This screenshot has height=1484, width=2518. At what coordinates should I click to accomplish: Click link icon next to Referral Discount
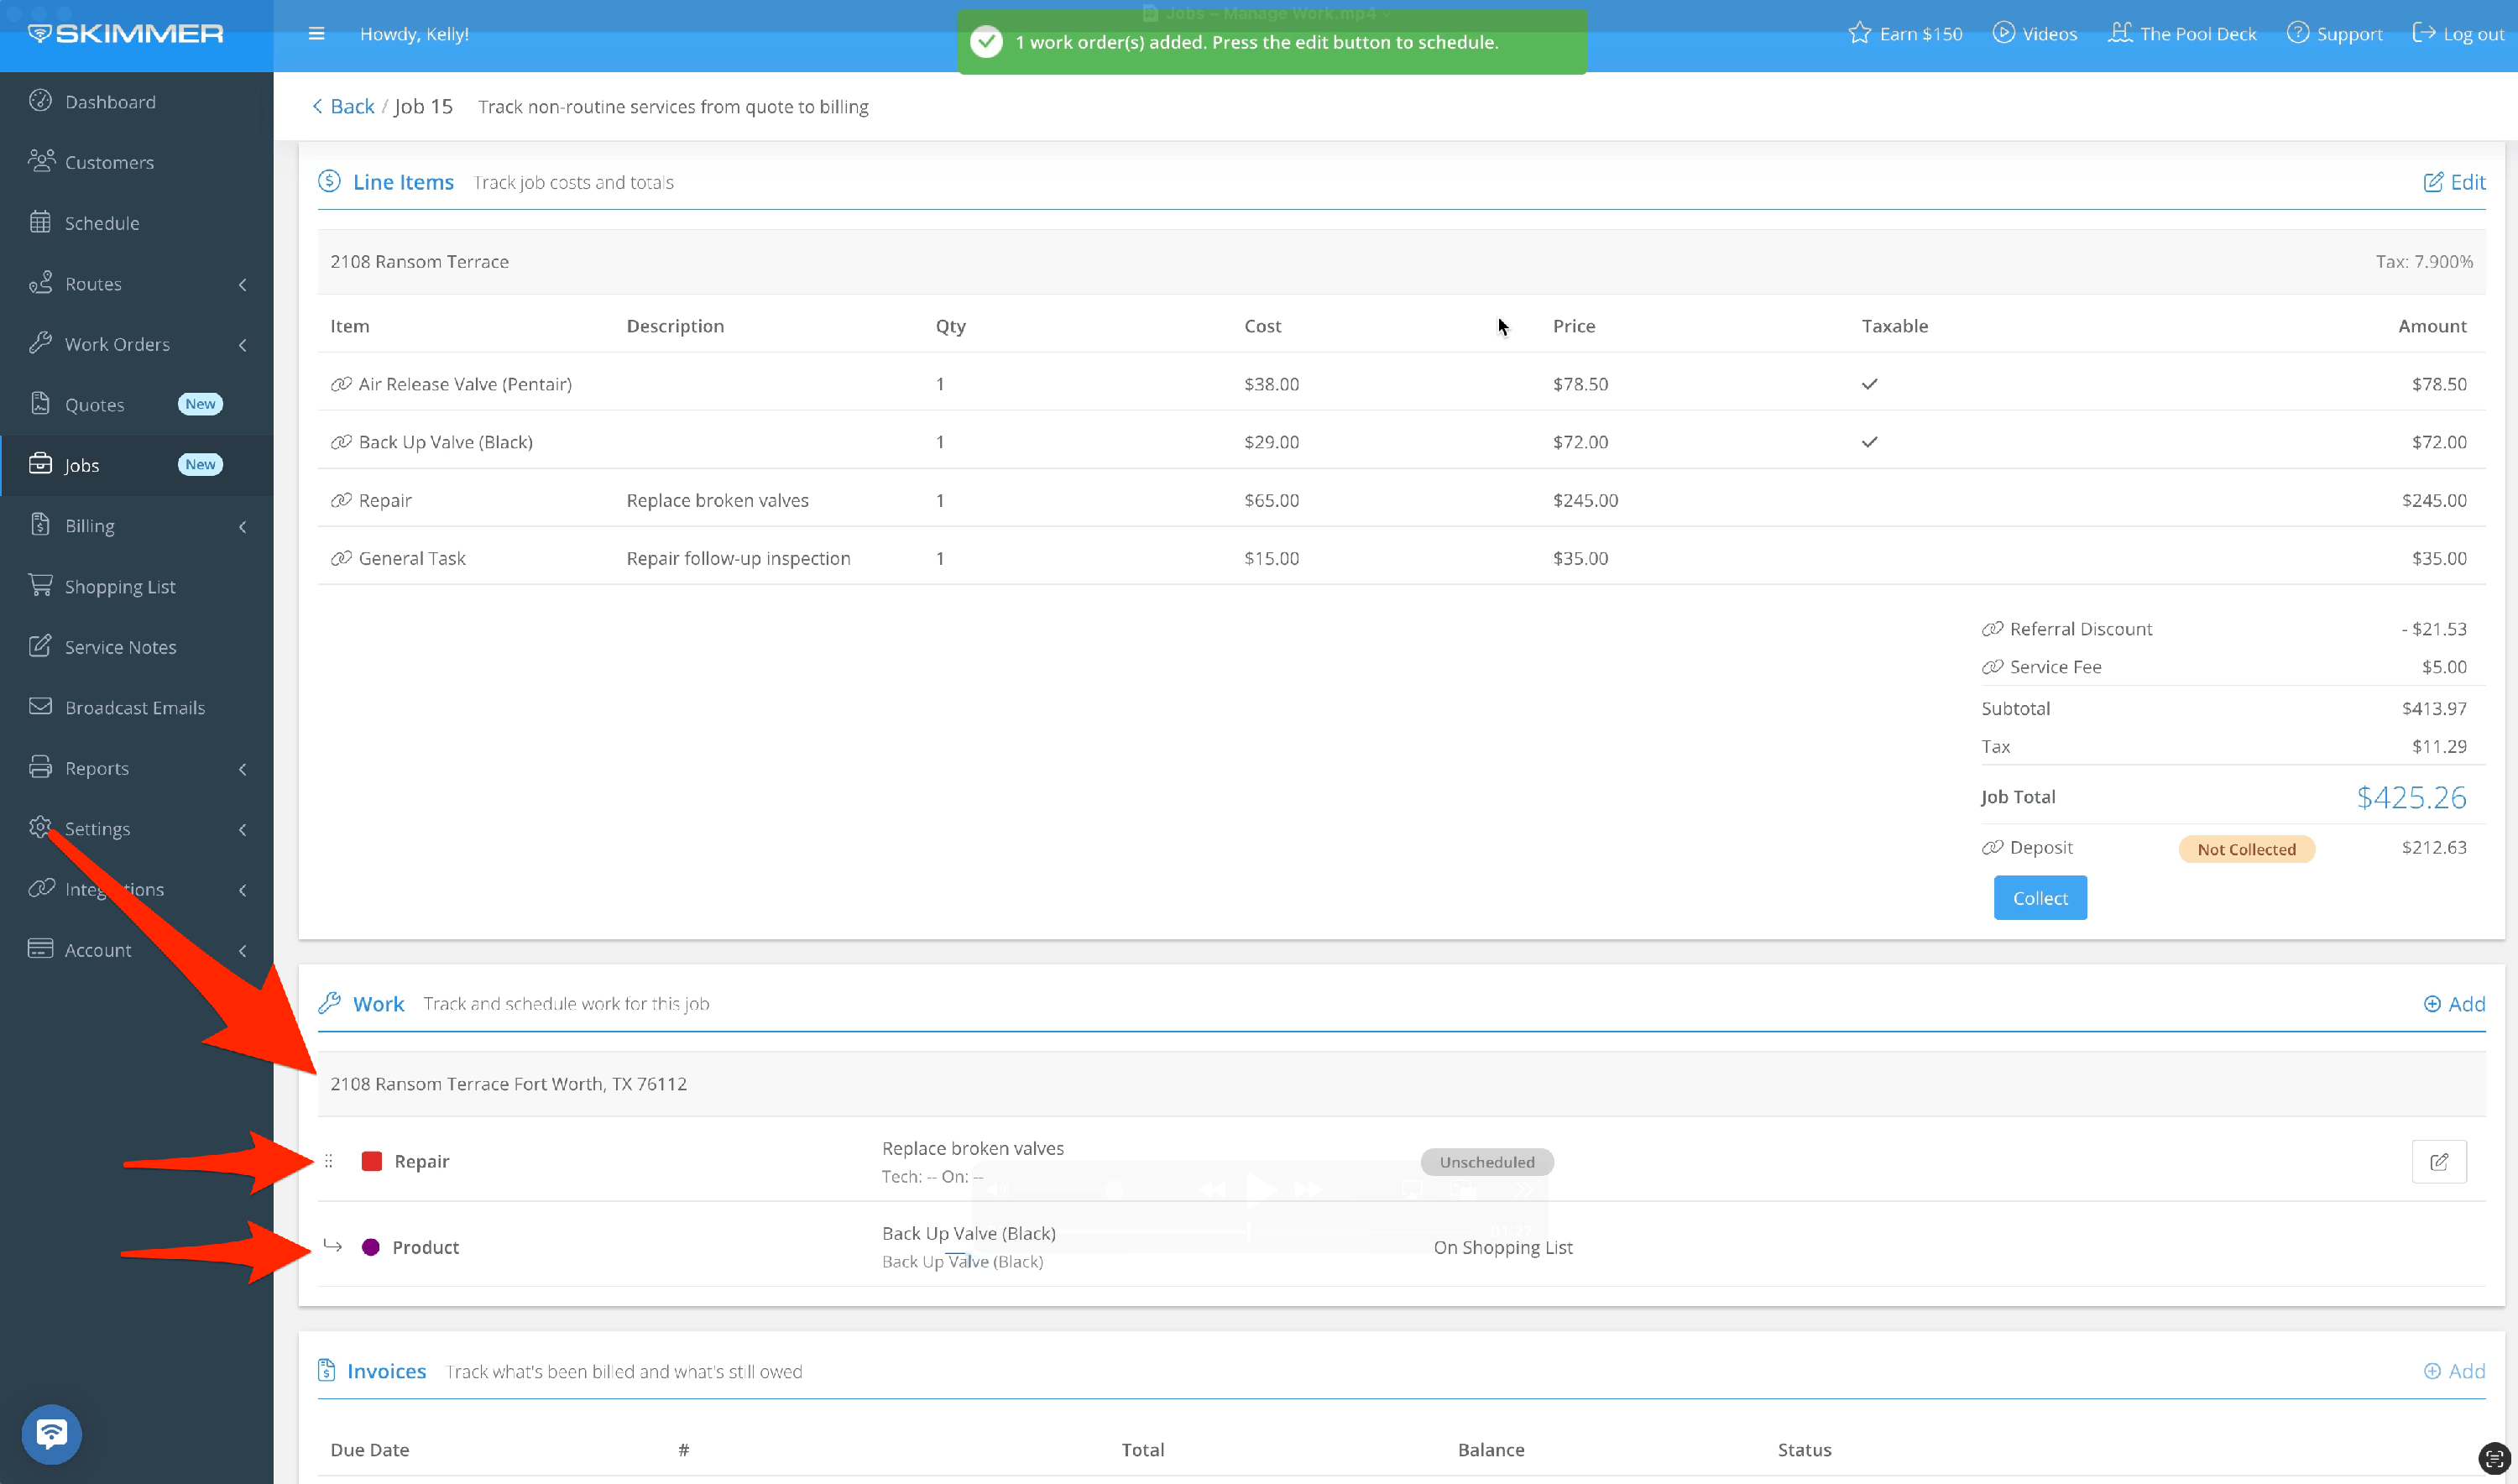[1992, 629]
